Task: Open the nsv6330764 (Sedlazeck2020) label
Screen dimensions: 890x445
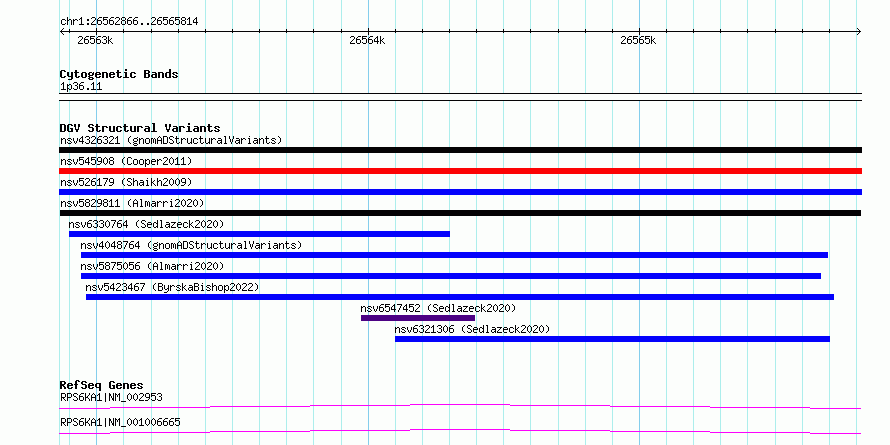Action: tap(146, 224)
